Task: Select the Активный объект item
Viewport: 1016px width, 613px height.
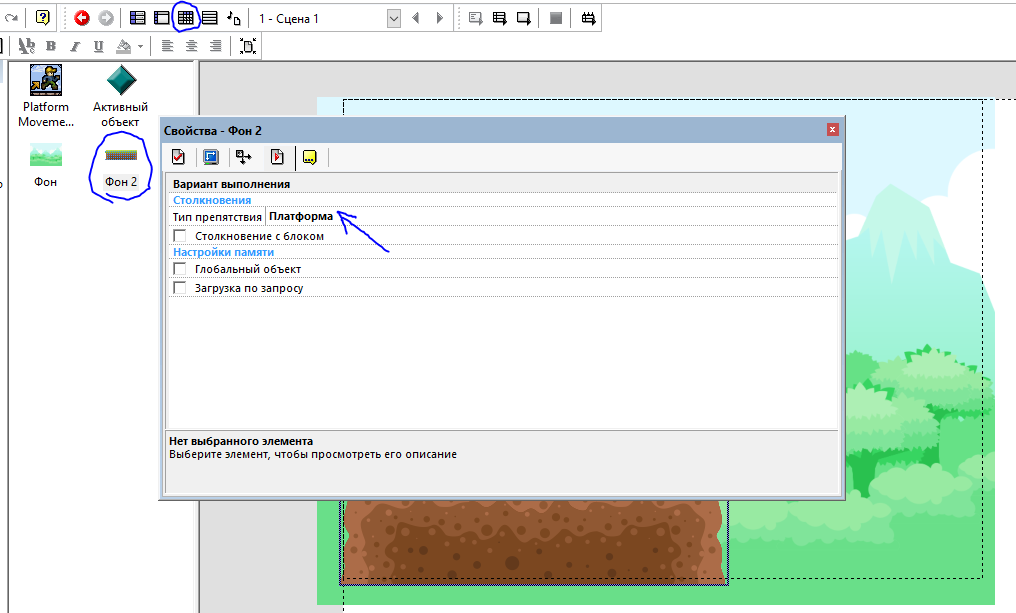Action: pos(120,96)
